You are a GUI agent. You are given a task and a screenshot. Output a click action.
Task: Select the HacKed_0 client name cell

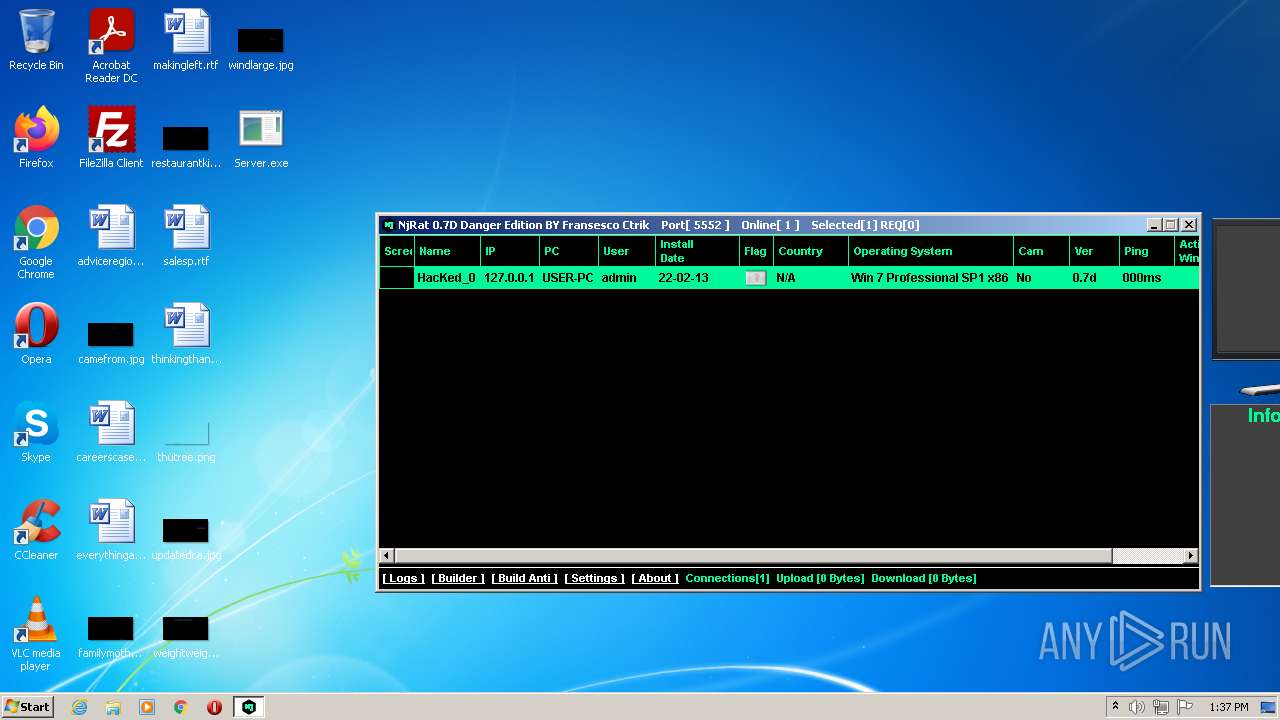(x=446, y=278)
